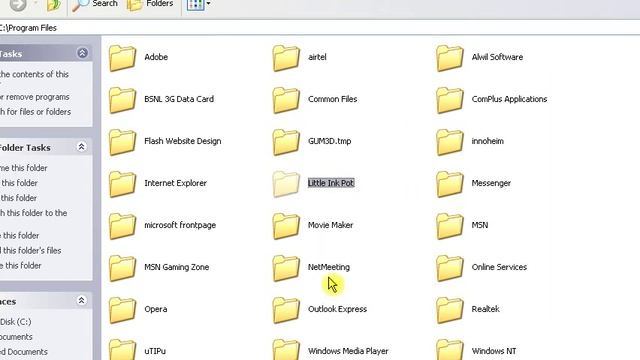Select the Common Files folder name
The height and width of the screenshot is (360, 640).
[x=332, y=99]
